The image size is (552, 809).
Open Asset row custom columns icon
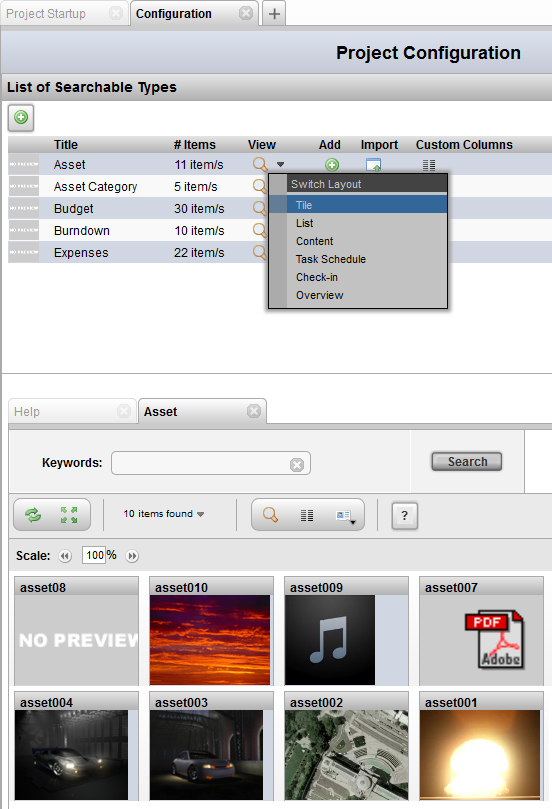(x=429, y=165)
